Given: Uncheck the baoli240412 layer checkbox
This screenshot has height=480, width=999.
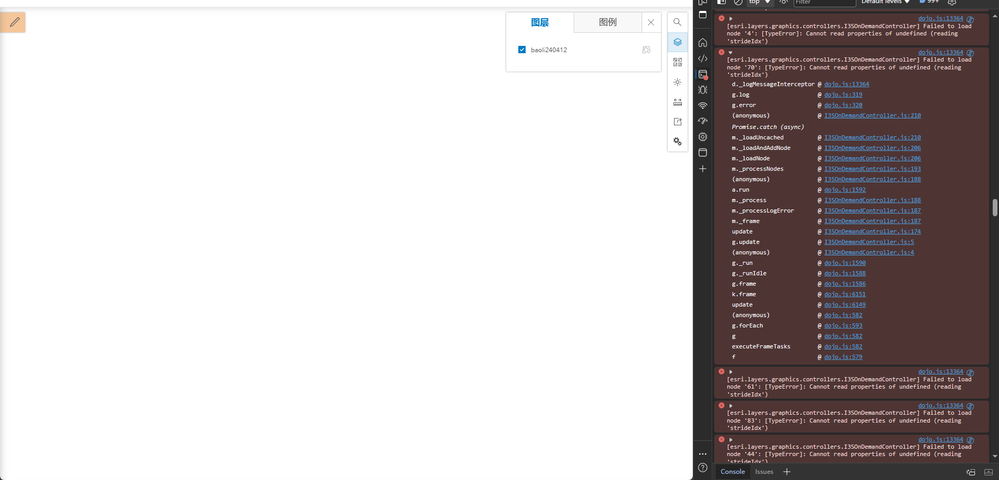Looking at the screenshot, I should [x=522, y=50].
